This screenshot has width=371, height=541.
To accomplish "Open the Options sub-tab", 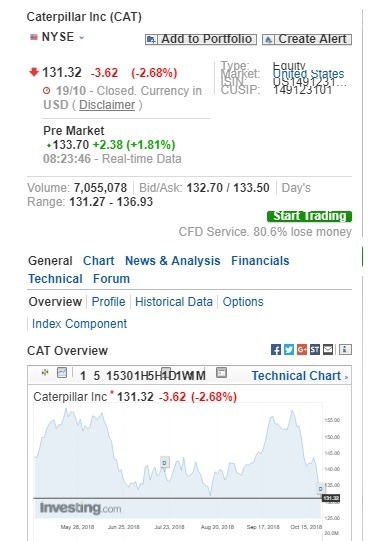I will [x=243, y=302].
